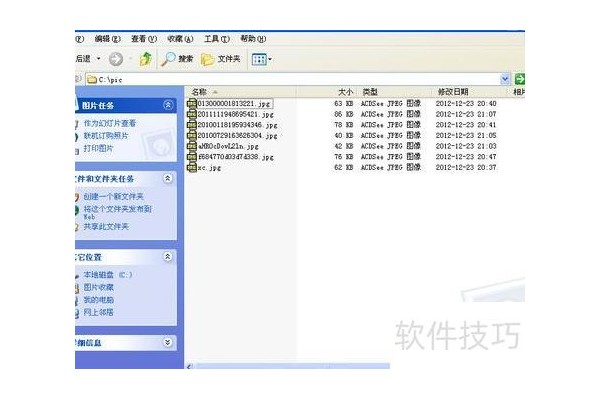Sort by 修改日期 column header
This screenshot has height=400, width=600.
pos(470,92)
